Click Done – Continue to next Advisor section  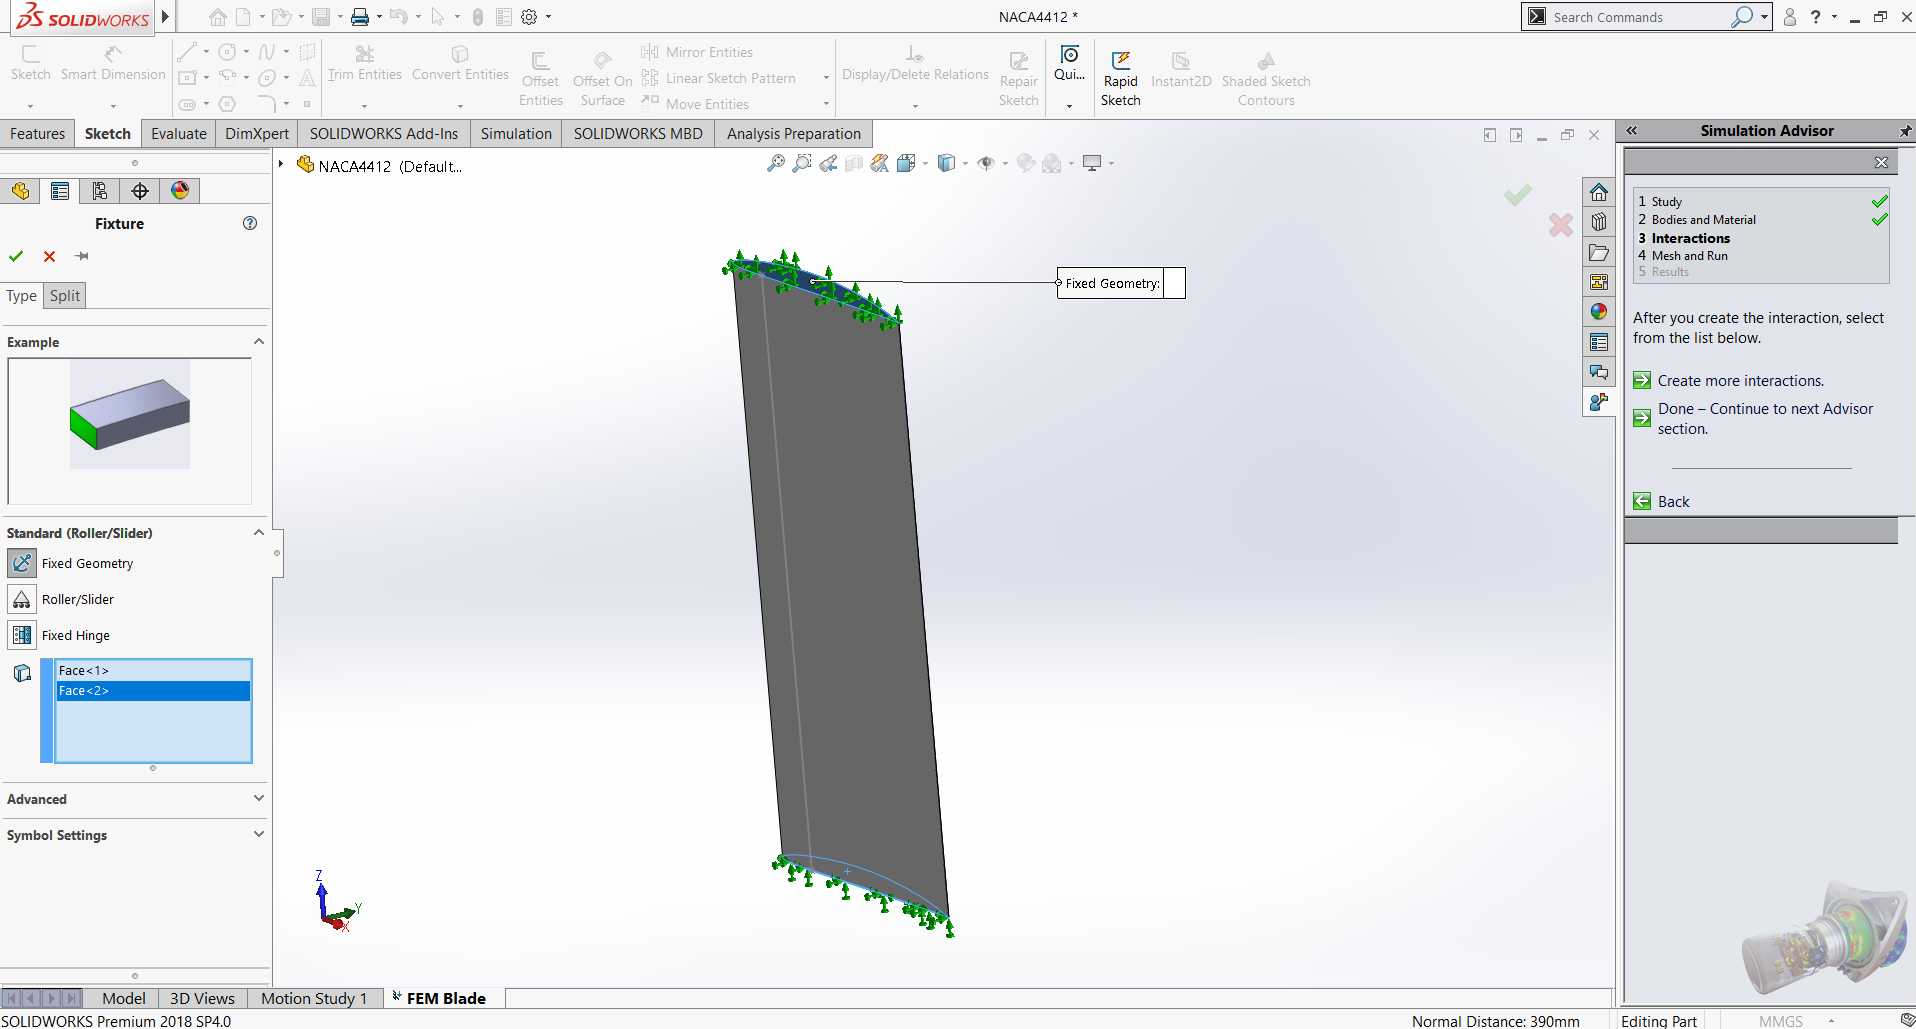[1765, 419]
